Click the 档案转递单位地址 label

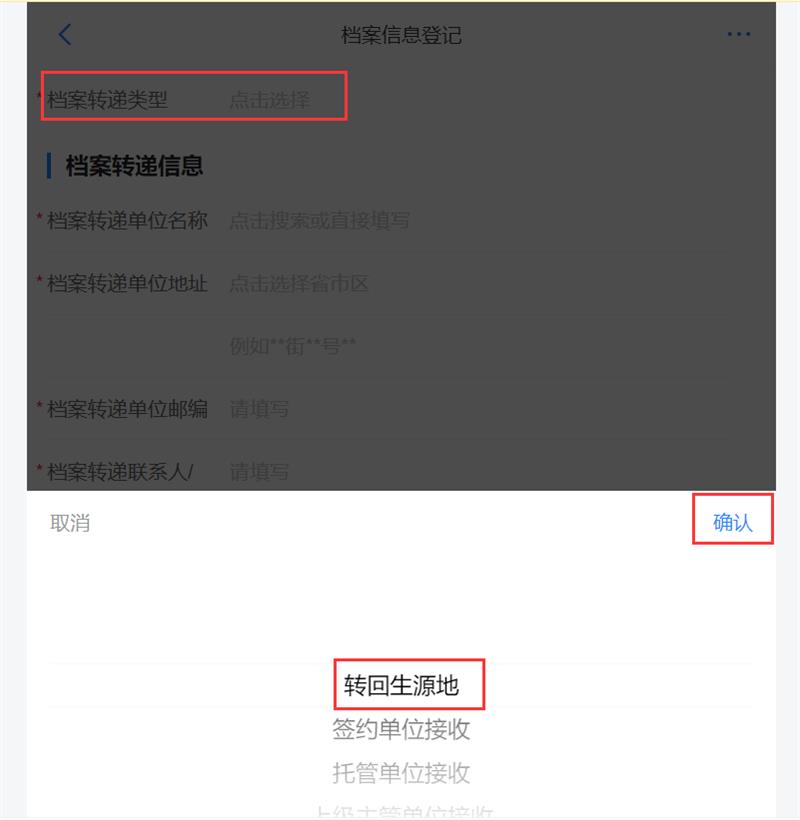click(127, 283)
